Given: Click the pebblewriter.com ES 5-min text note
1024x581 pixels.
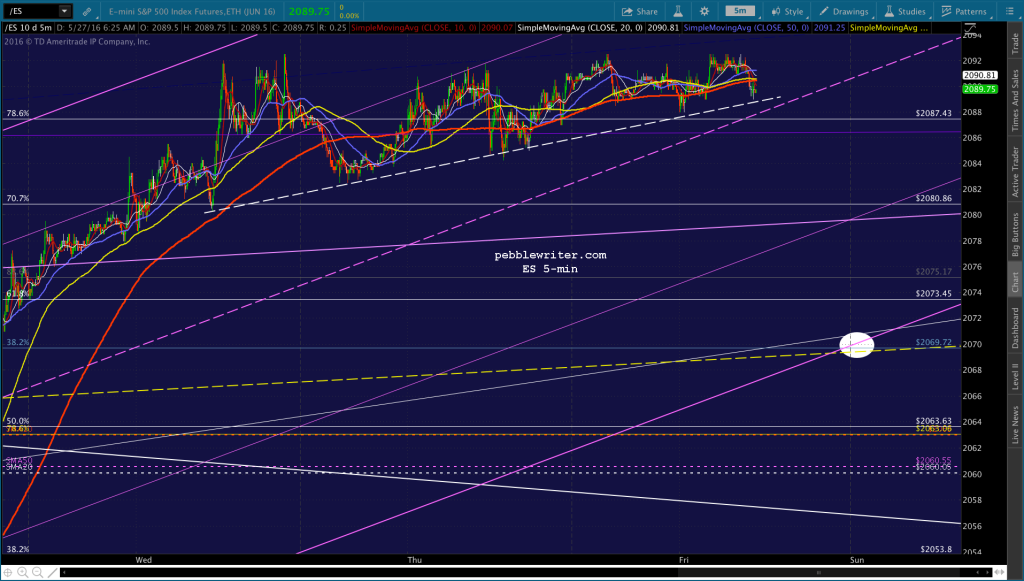Looking at the screenshot, I should [x=550, y=262].
